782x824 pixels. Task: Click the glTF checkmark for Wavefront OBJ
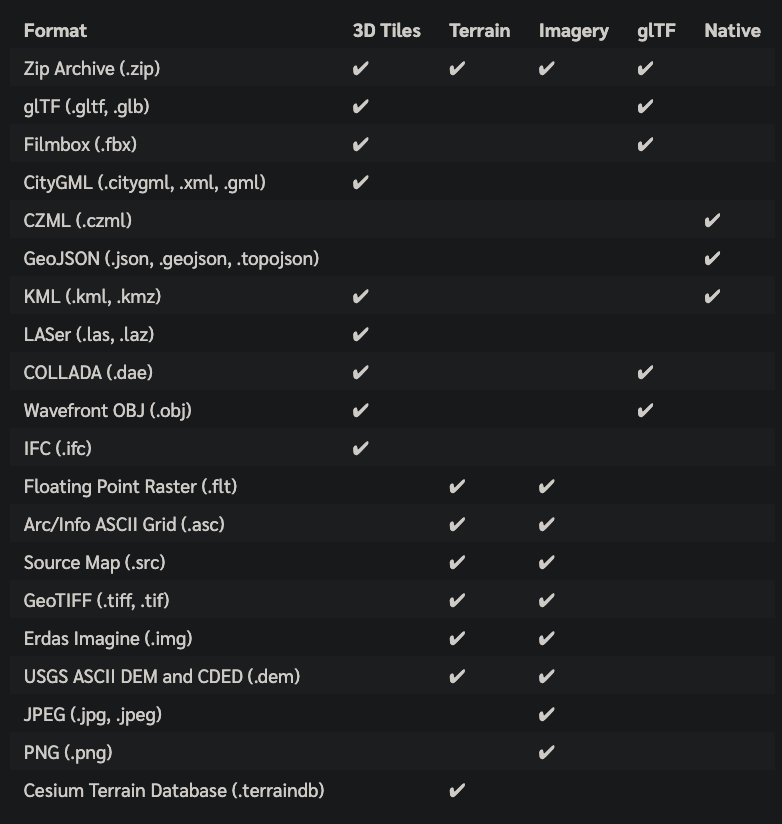point(645,410)
